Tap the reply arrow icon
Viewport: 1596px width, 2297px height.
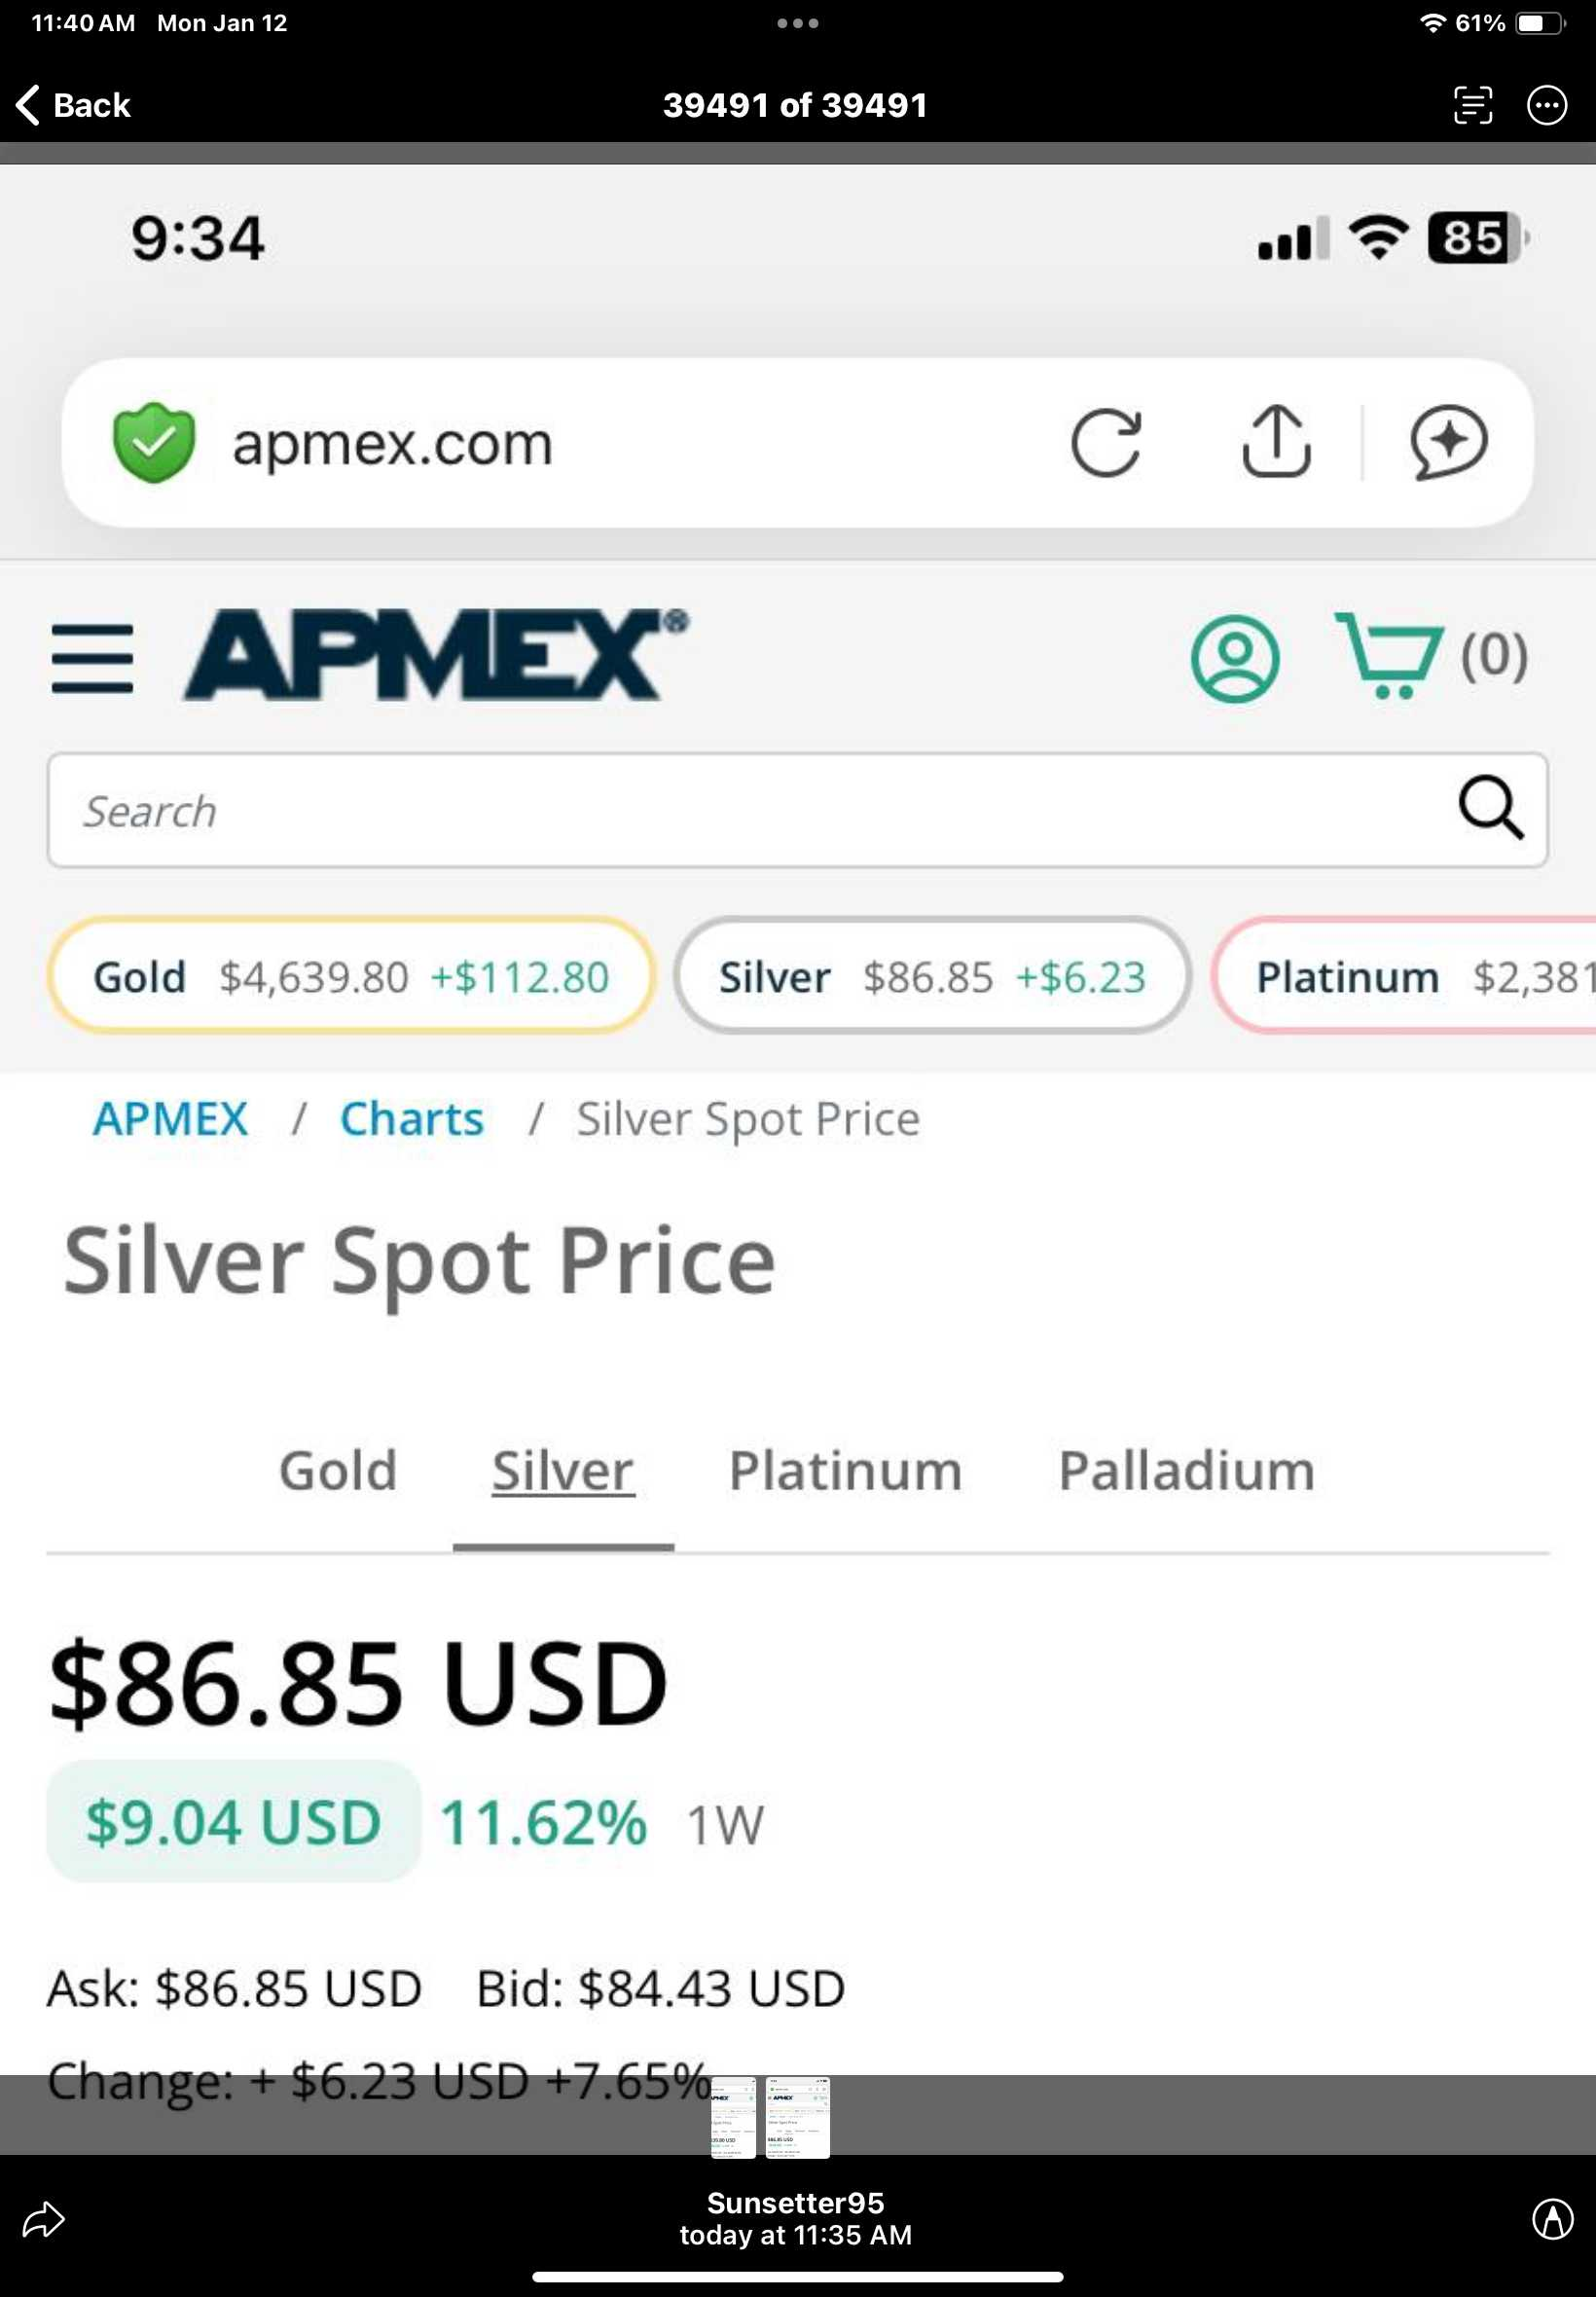coord(43,2219)
